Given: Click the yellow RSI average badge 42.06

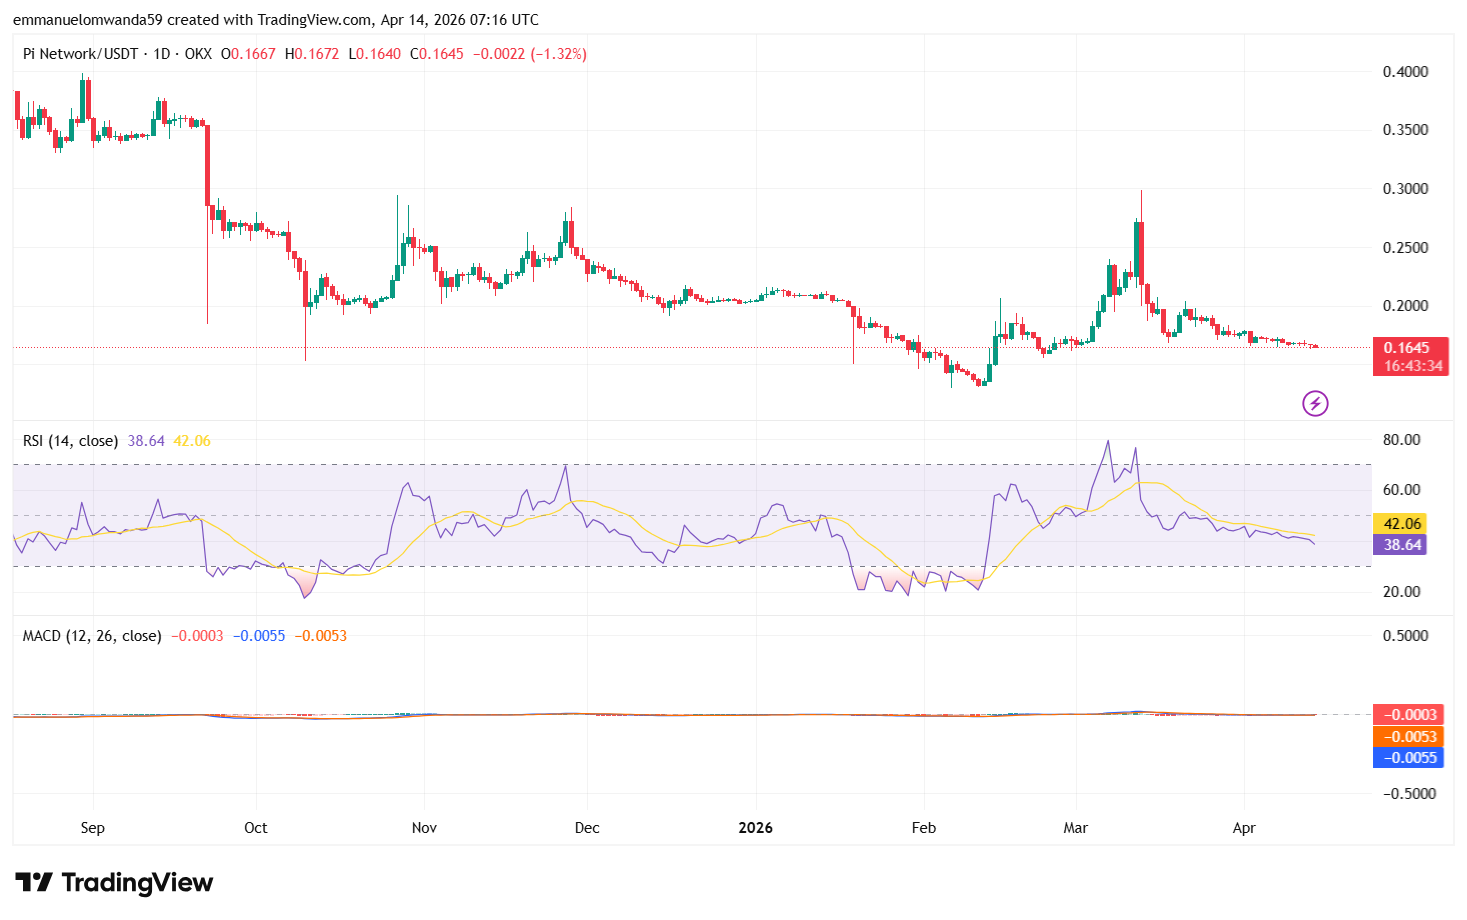Looking at the screenshot, I should [x=1400, y=523].
